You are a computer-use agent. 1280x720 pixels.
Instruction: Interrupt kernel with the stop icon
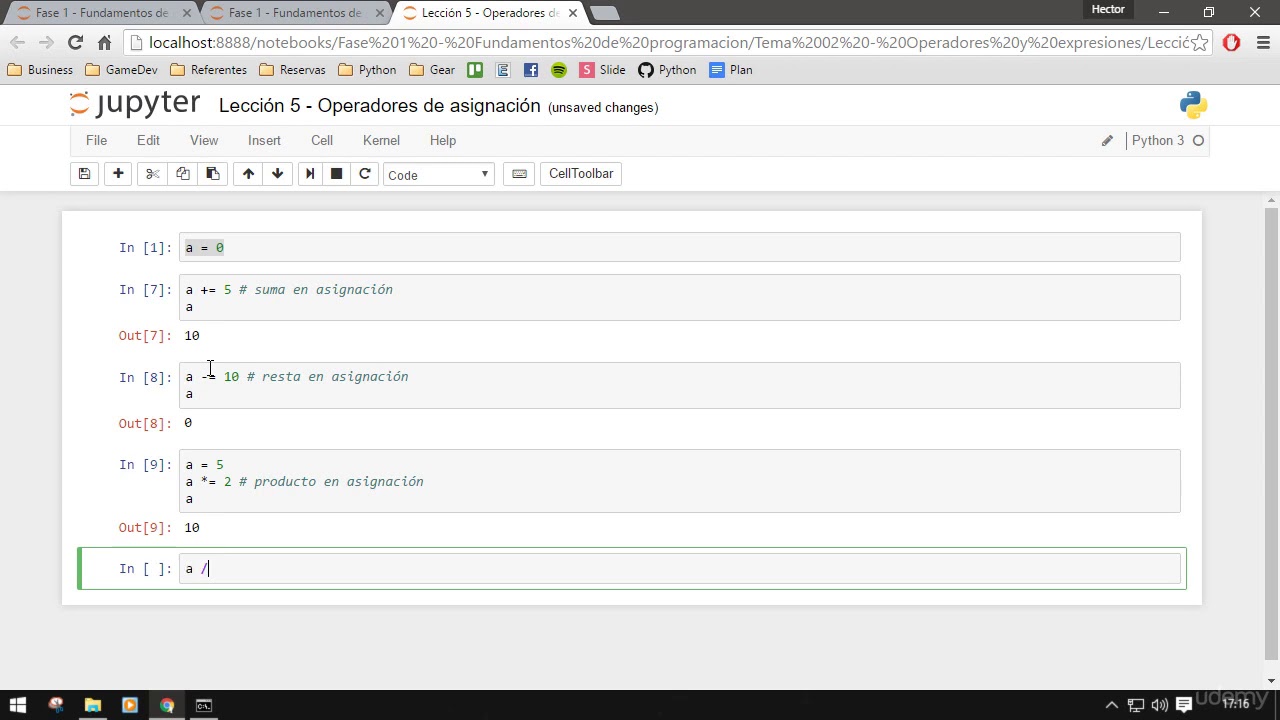[x=337, y=174]
